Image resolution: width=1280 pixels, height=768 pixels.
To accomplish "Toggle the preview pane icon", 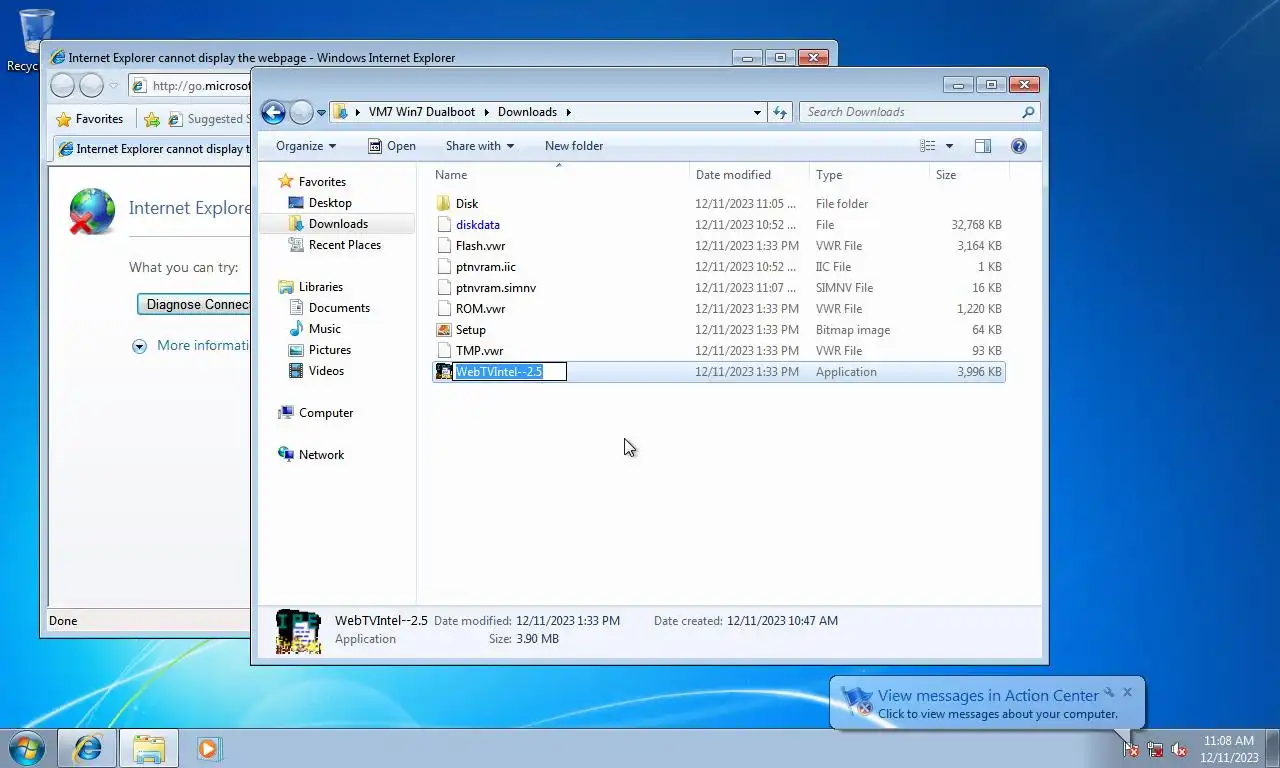I will click(x=983, y=146).
